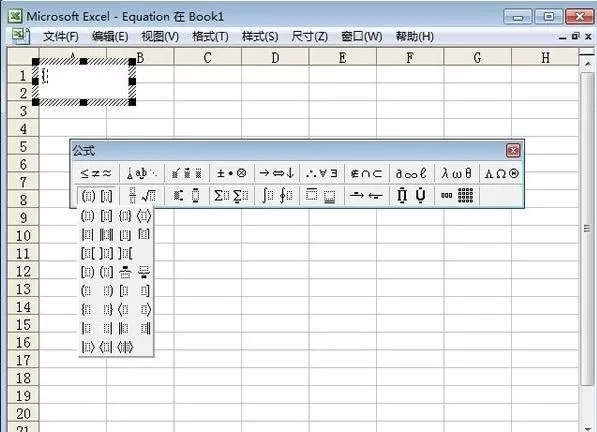Open the 样式(S) menu
This screenshot has width=597, height=432.
pyautogui.click(x=260, y=37)
